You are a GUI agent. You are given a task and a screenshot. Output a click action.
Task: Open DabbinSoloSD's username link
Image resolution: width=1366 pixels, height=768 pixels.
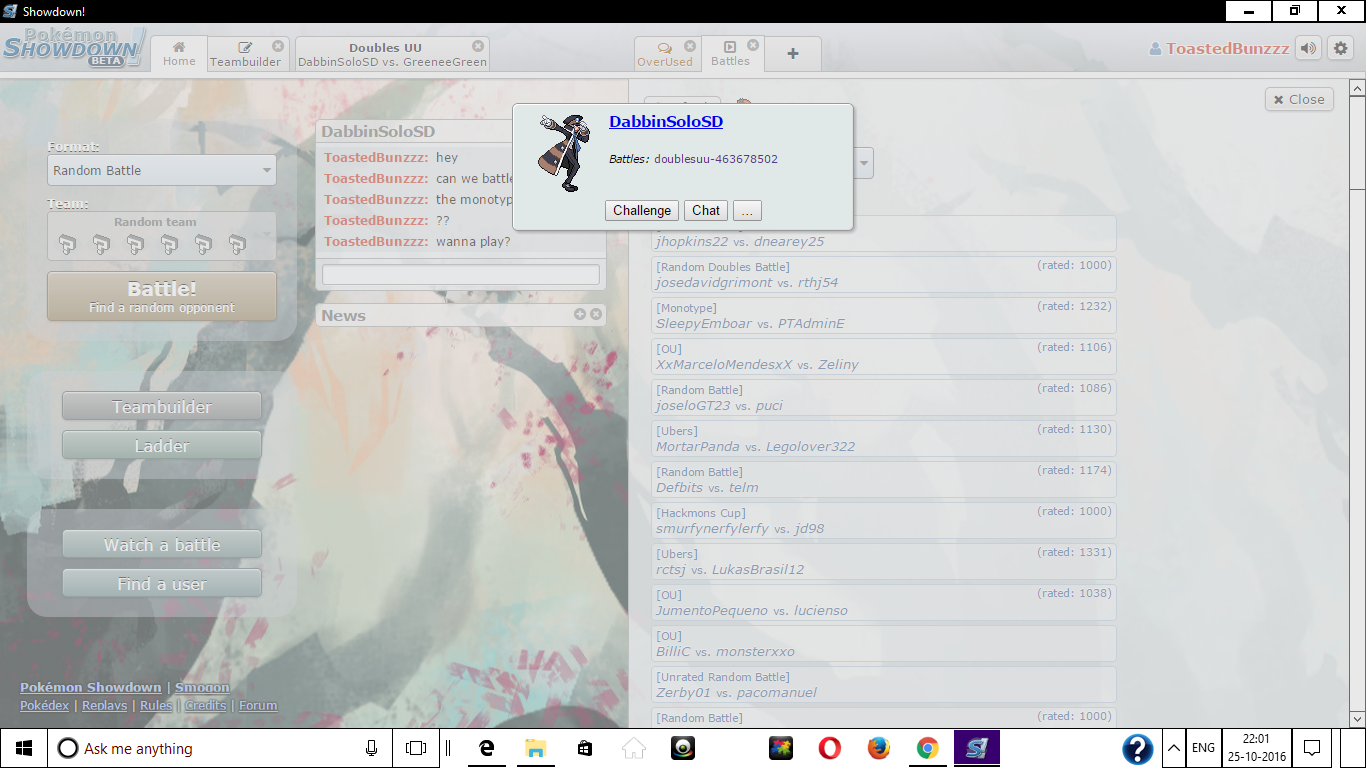tap(666, 121)
